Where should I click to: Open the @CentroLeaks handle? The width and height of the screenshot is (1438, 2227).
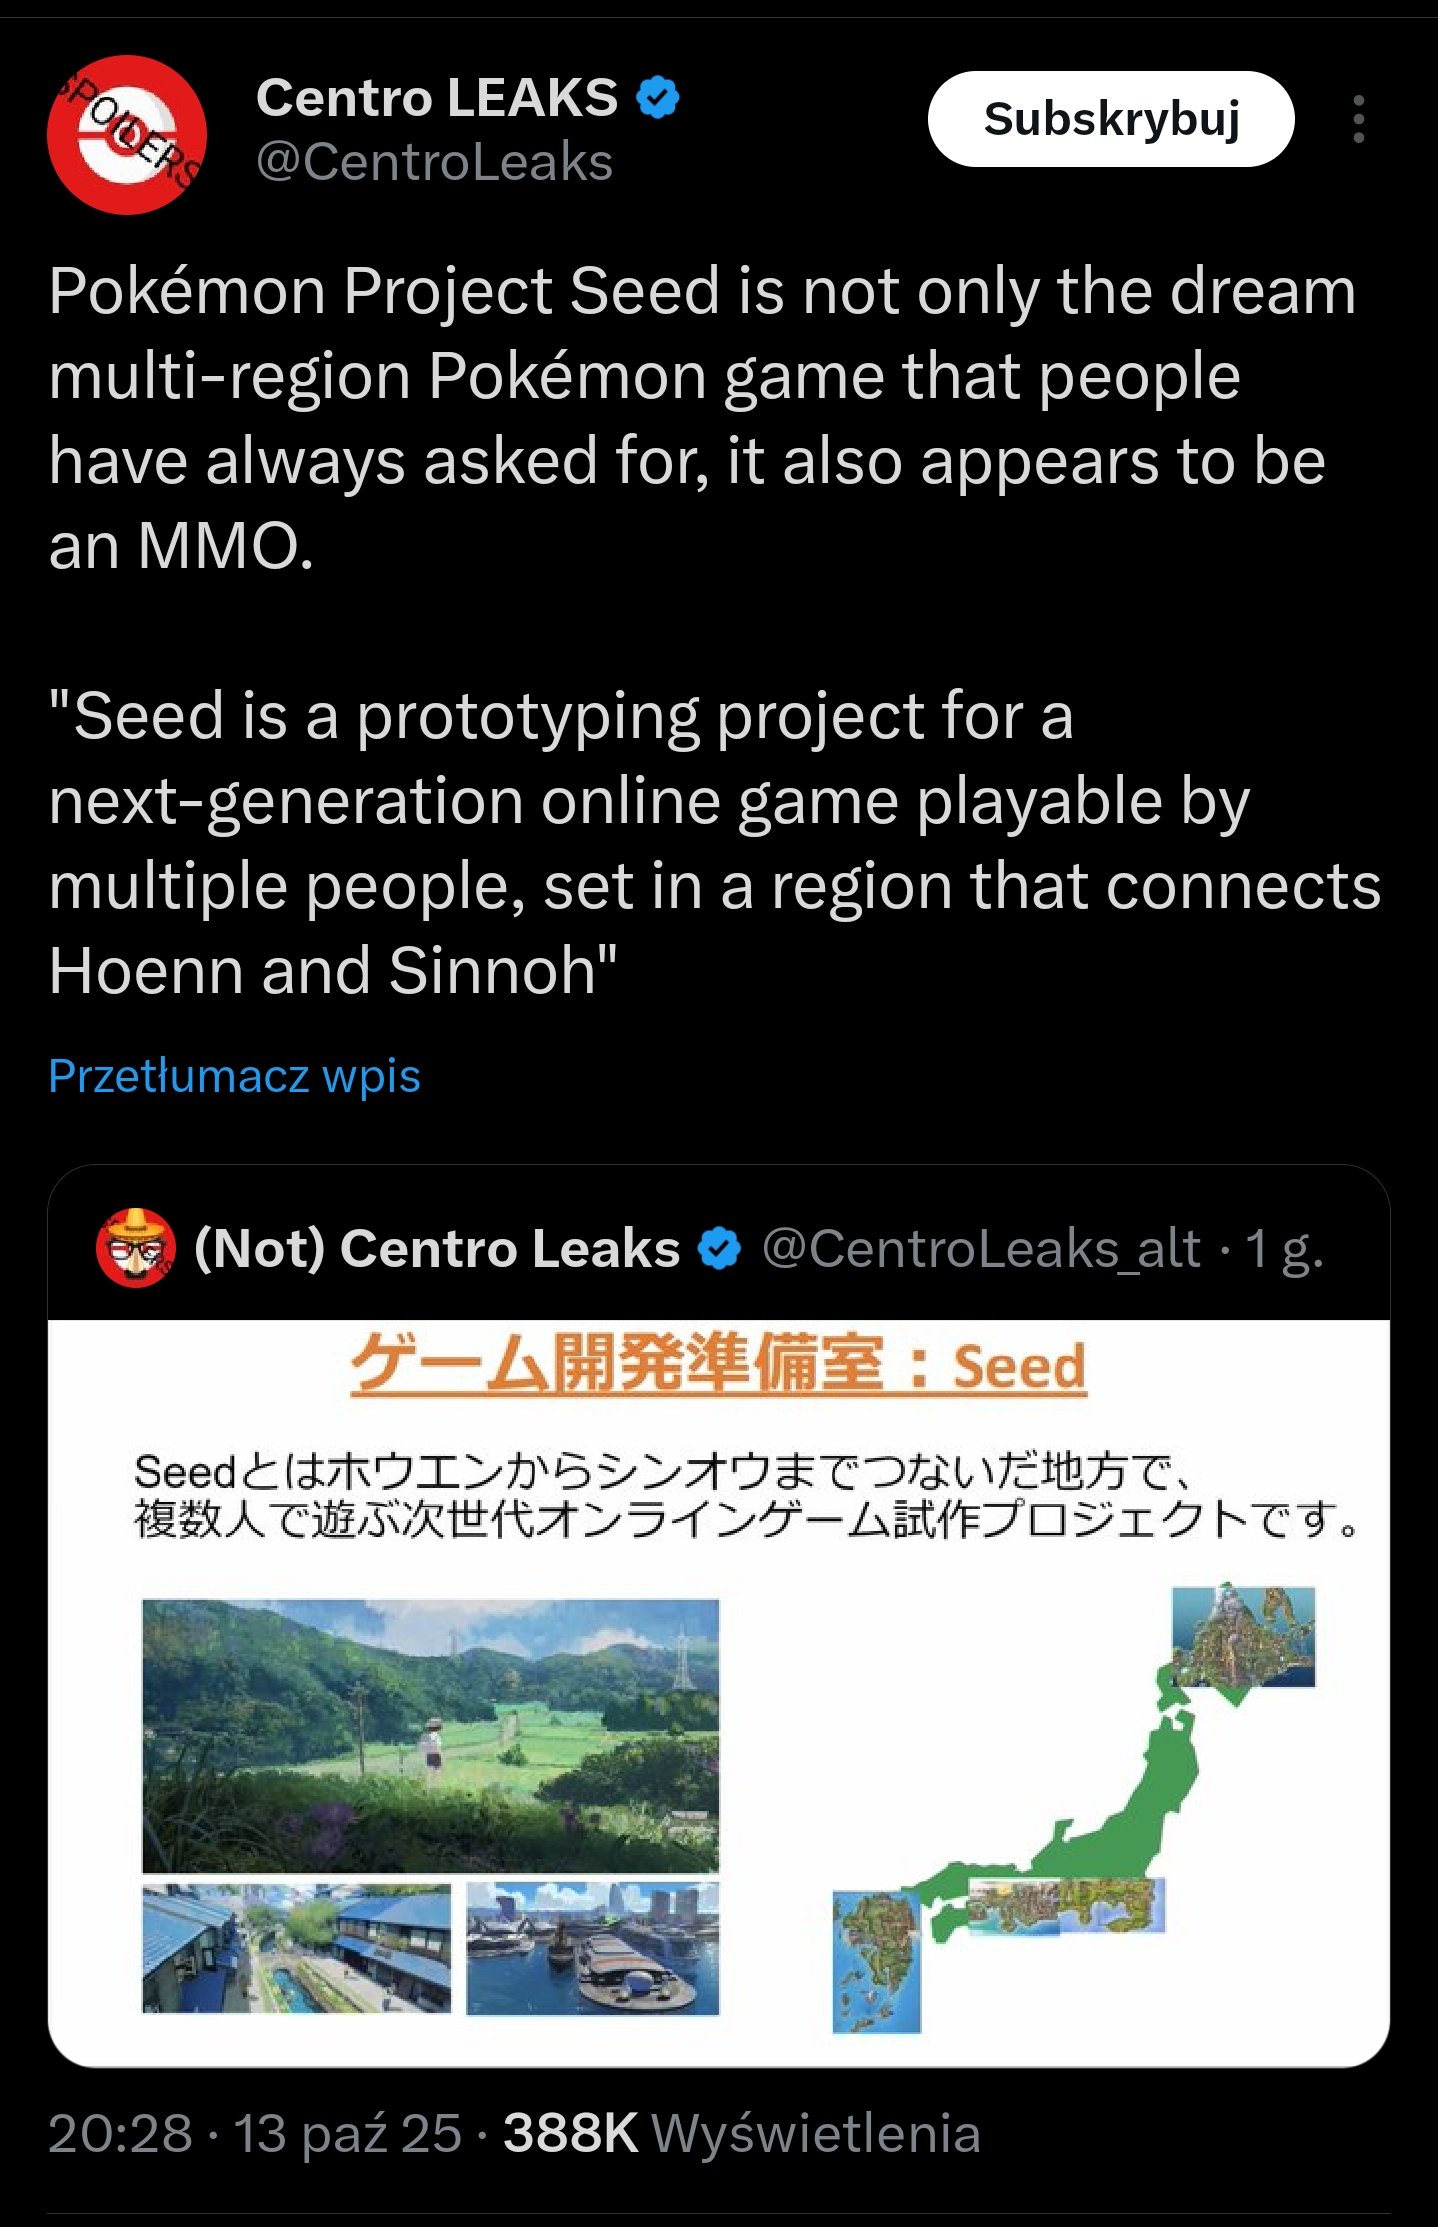[434, 162]
